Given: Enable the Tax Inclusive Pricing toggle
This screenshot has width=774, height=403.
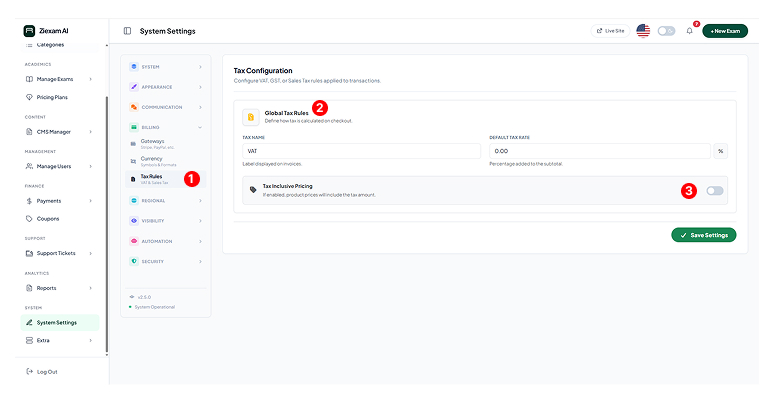Looking at the screenshot, I should [x=715, y=190].
